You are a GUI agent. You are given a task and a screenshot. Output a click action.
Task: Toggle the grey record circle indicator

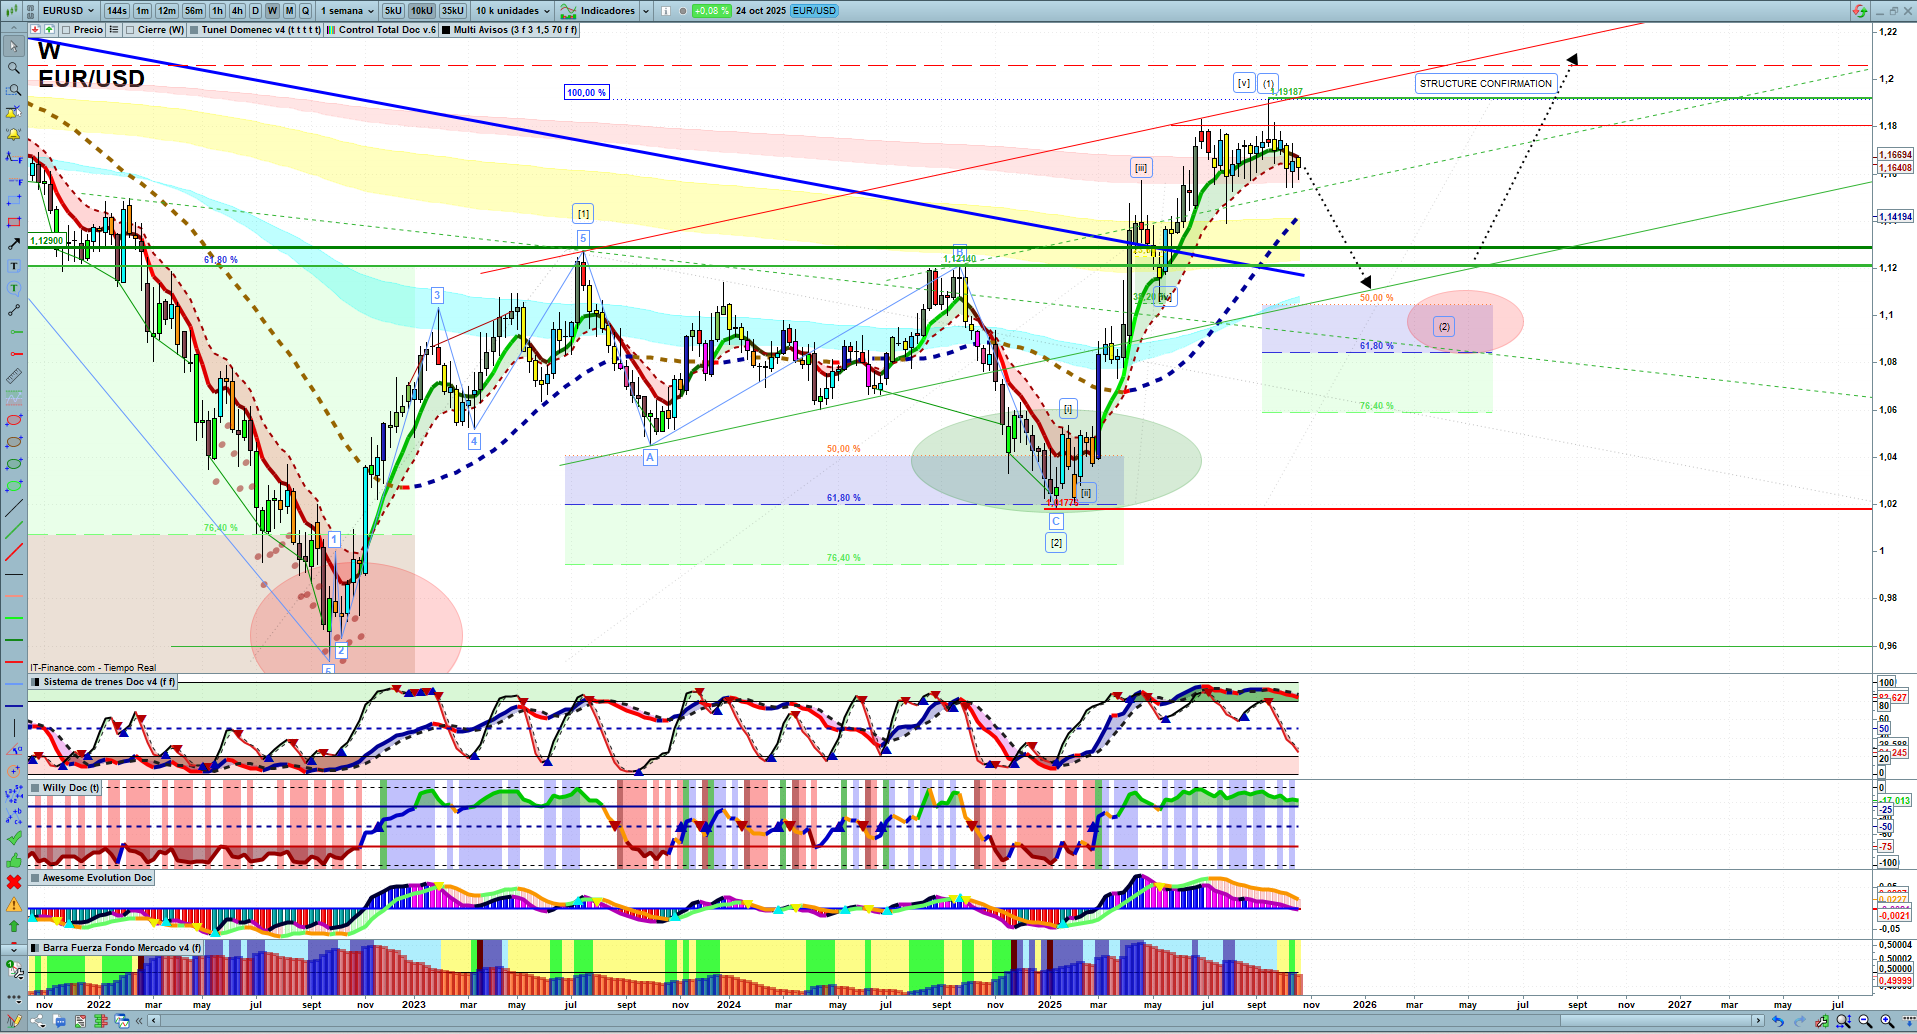click(682, 11)
